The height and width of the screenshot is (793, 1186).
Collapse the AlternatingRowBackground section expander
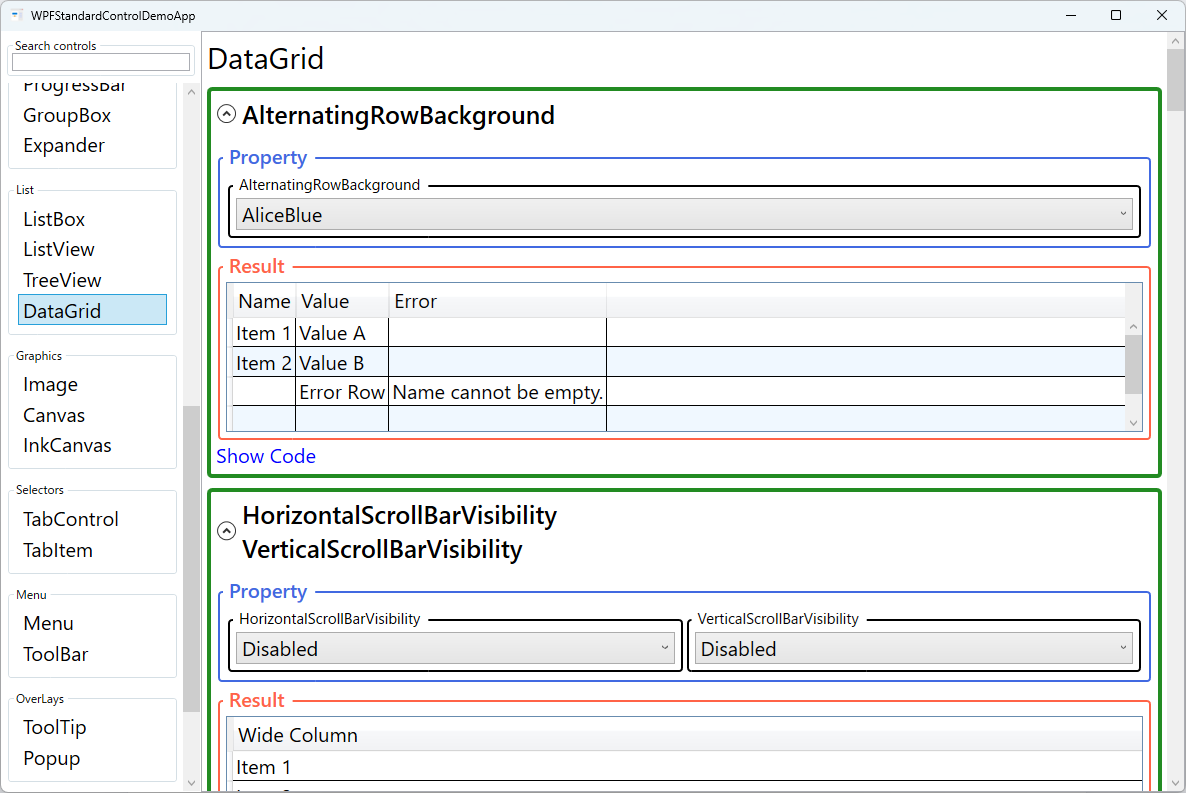[x=226, y=114]
